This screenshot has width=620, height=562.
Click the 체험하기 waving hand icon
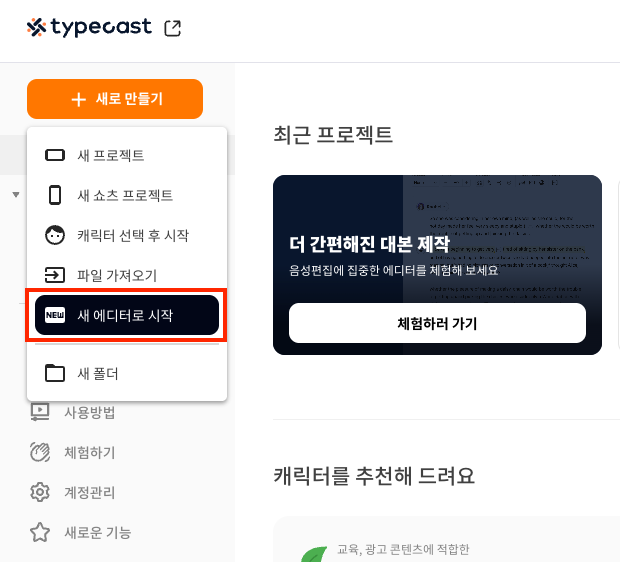[x=40, y=452]
